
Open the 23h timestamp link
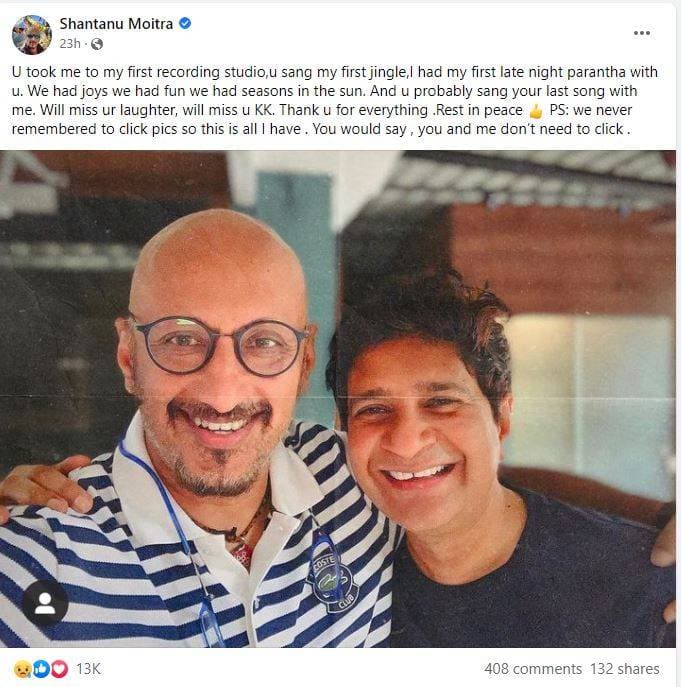pos(69,44)
